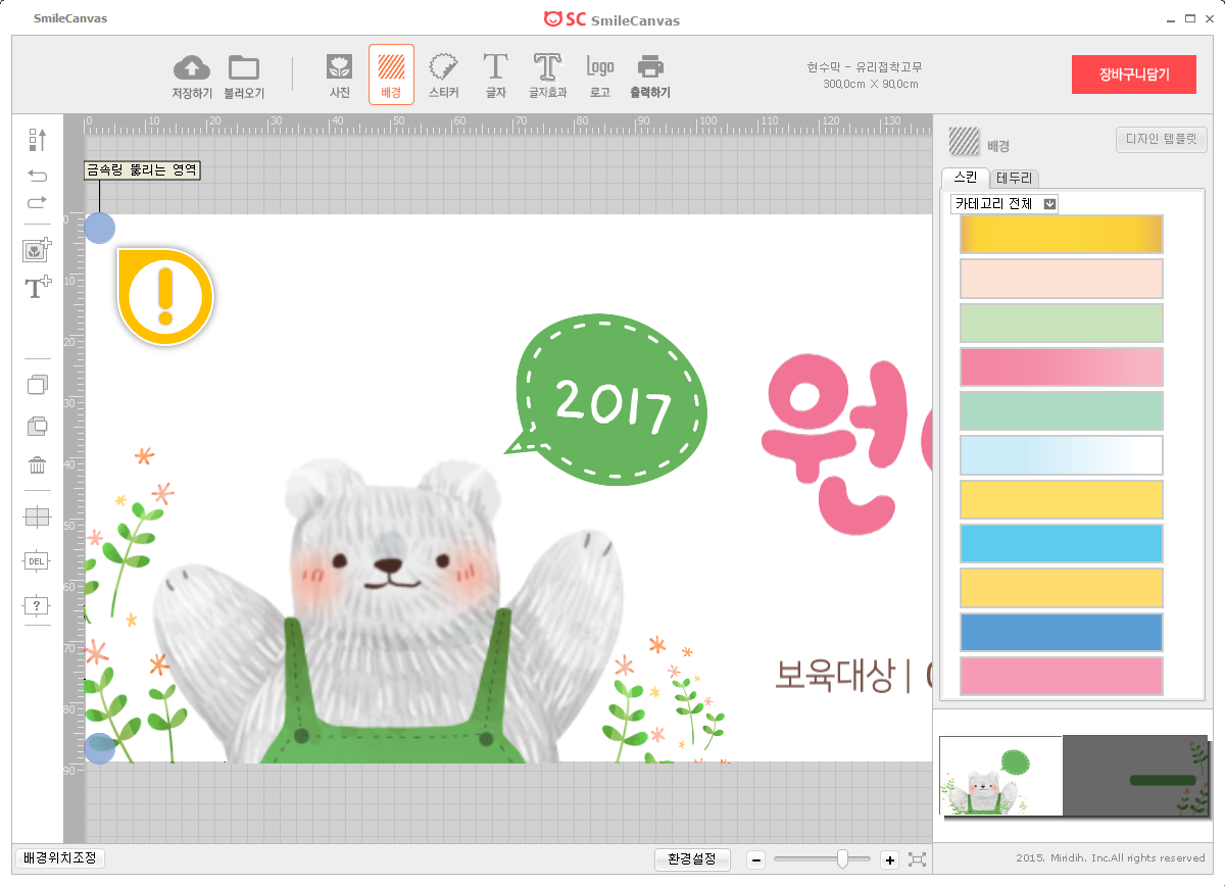Switch to the 스킨 tab

click(965, 178)
